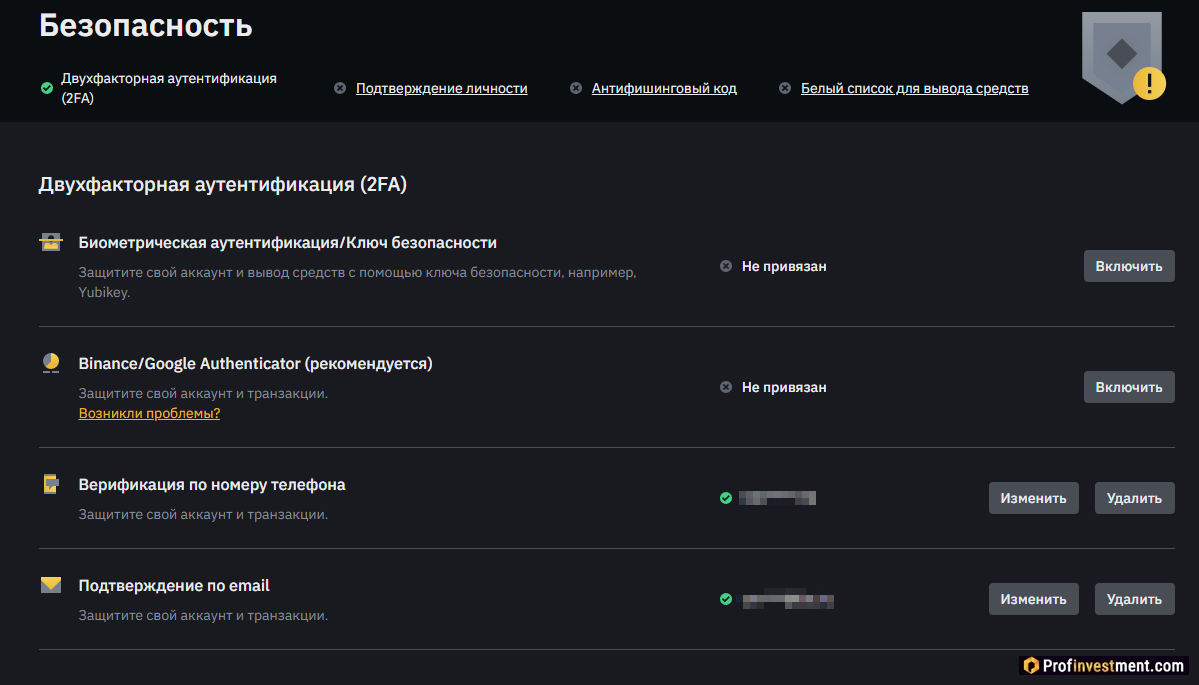Click the not-bound cross icon in Authenticator row

(726, 387)
